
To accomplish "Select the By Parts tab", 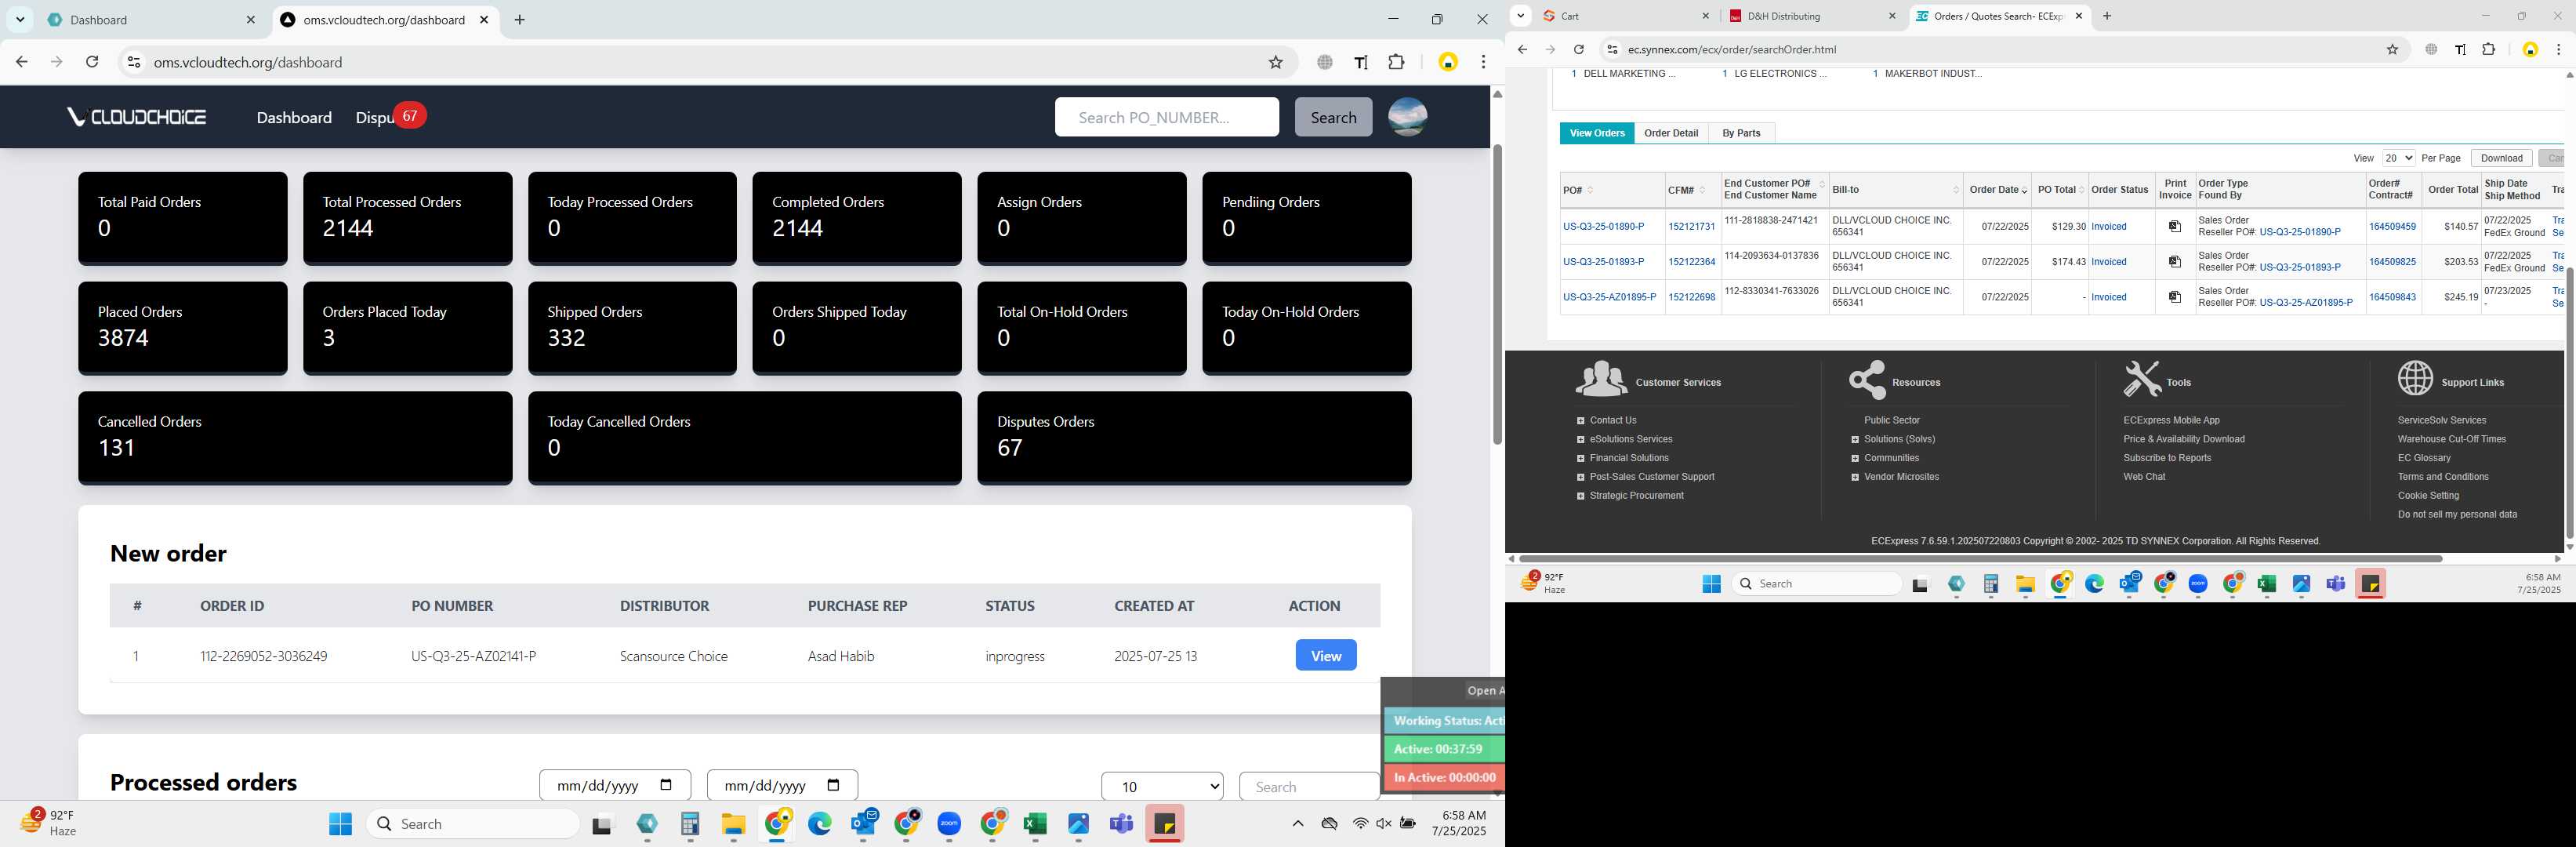I will point(1741,133).
